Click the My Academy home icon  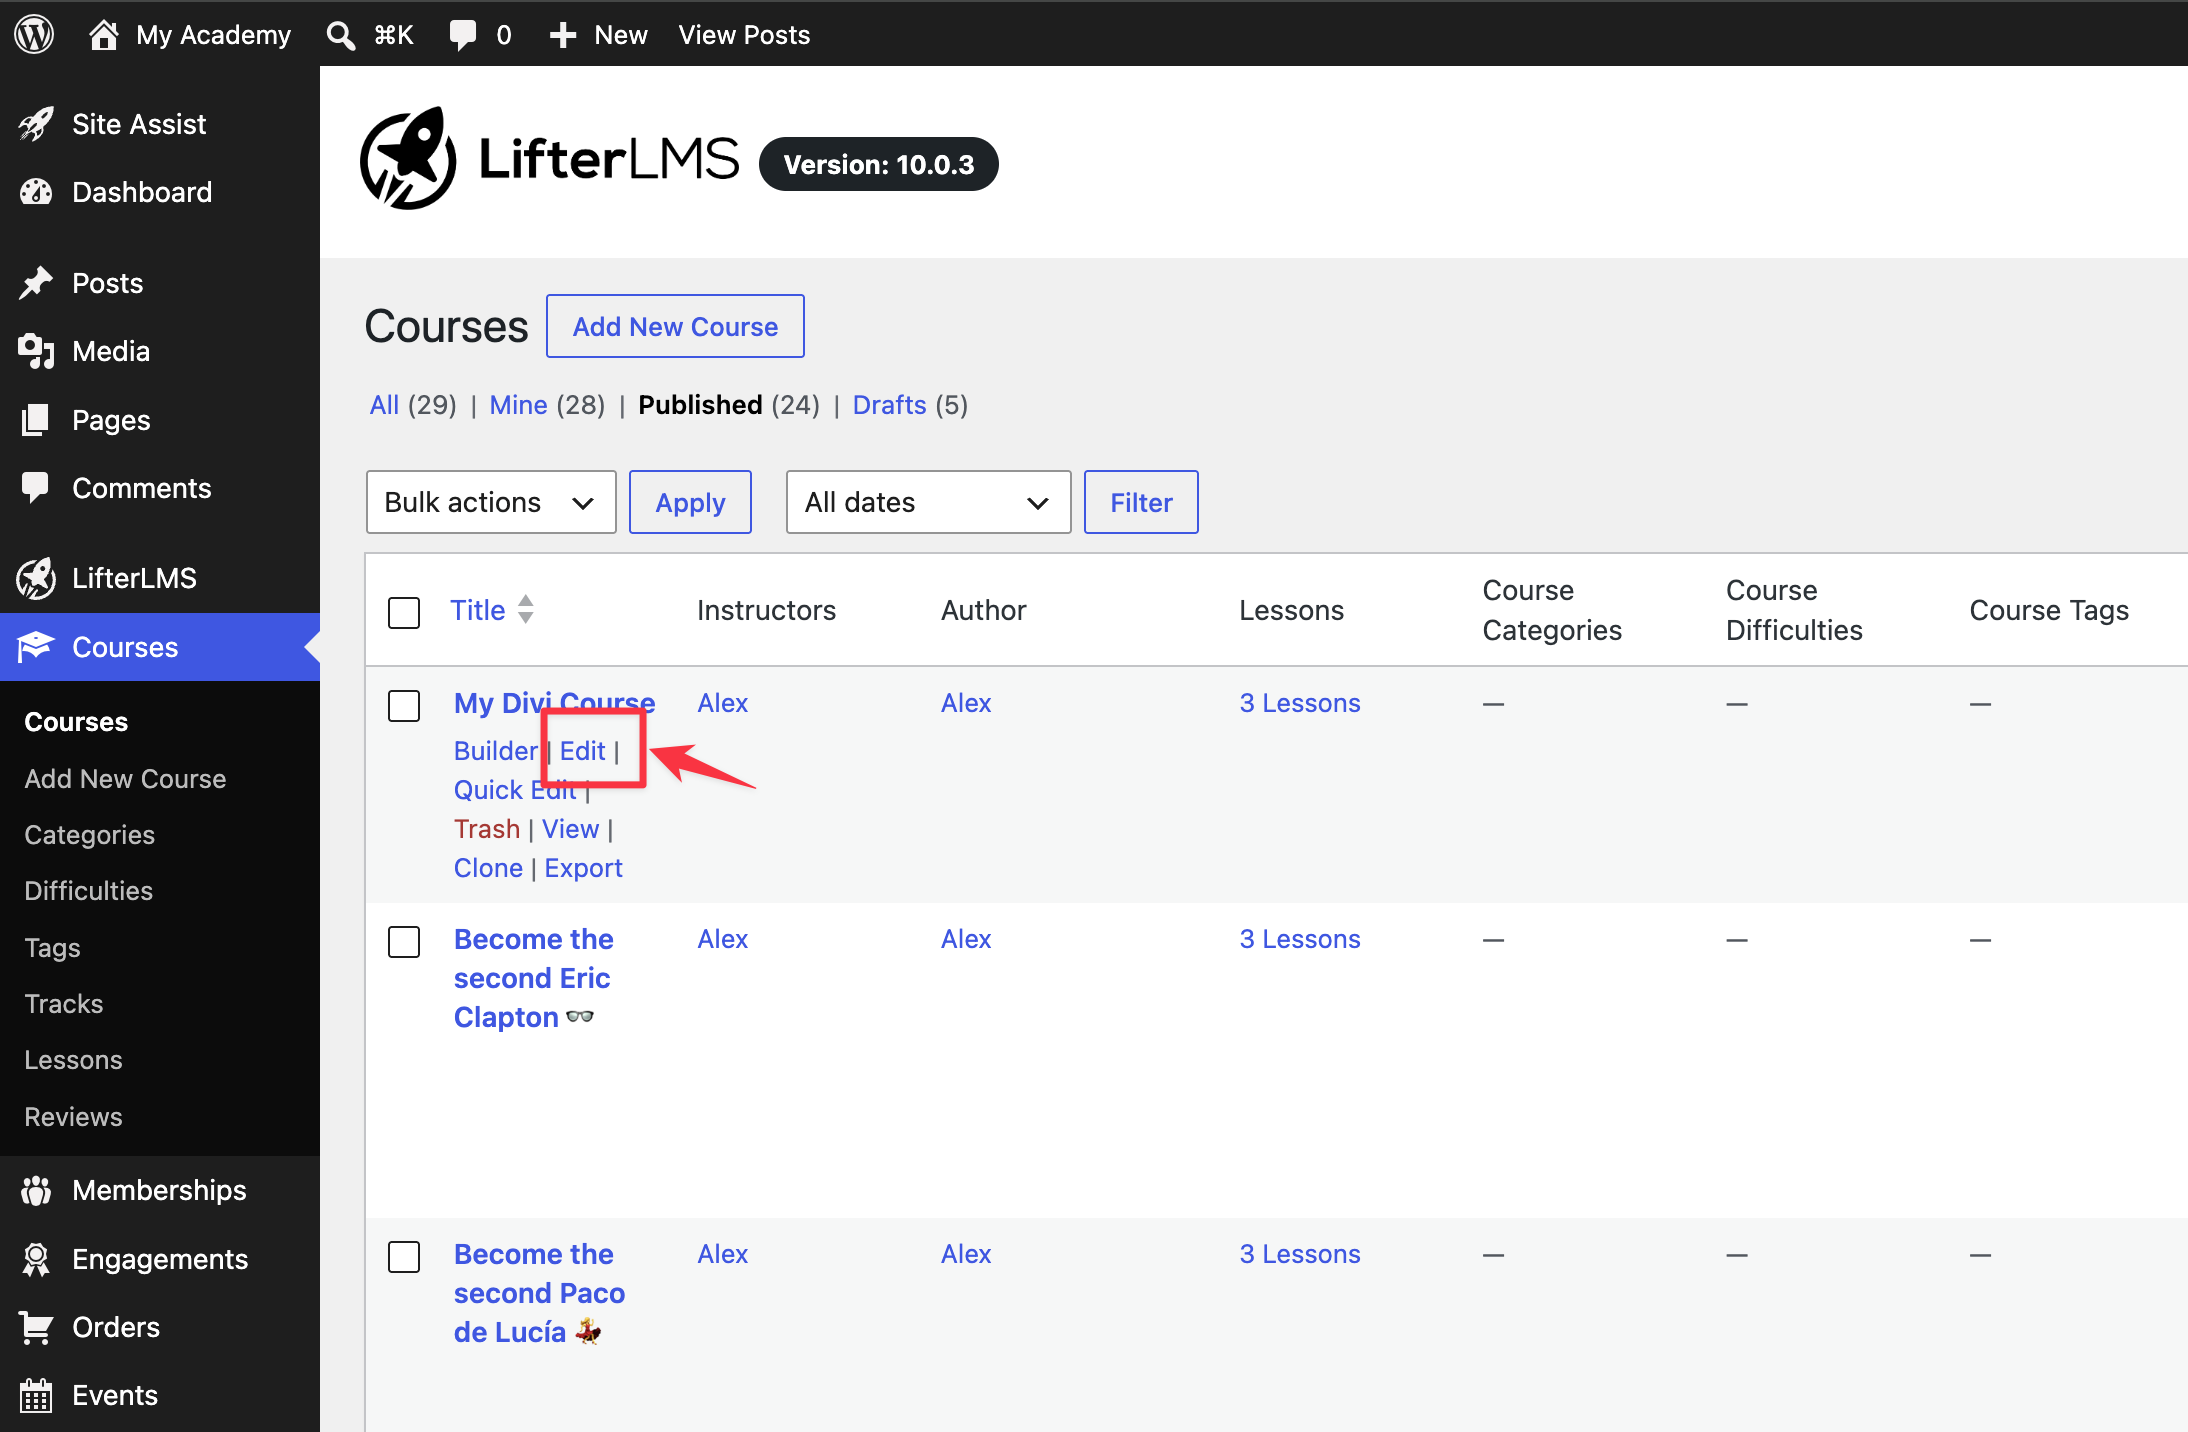(x=103, y=35)
